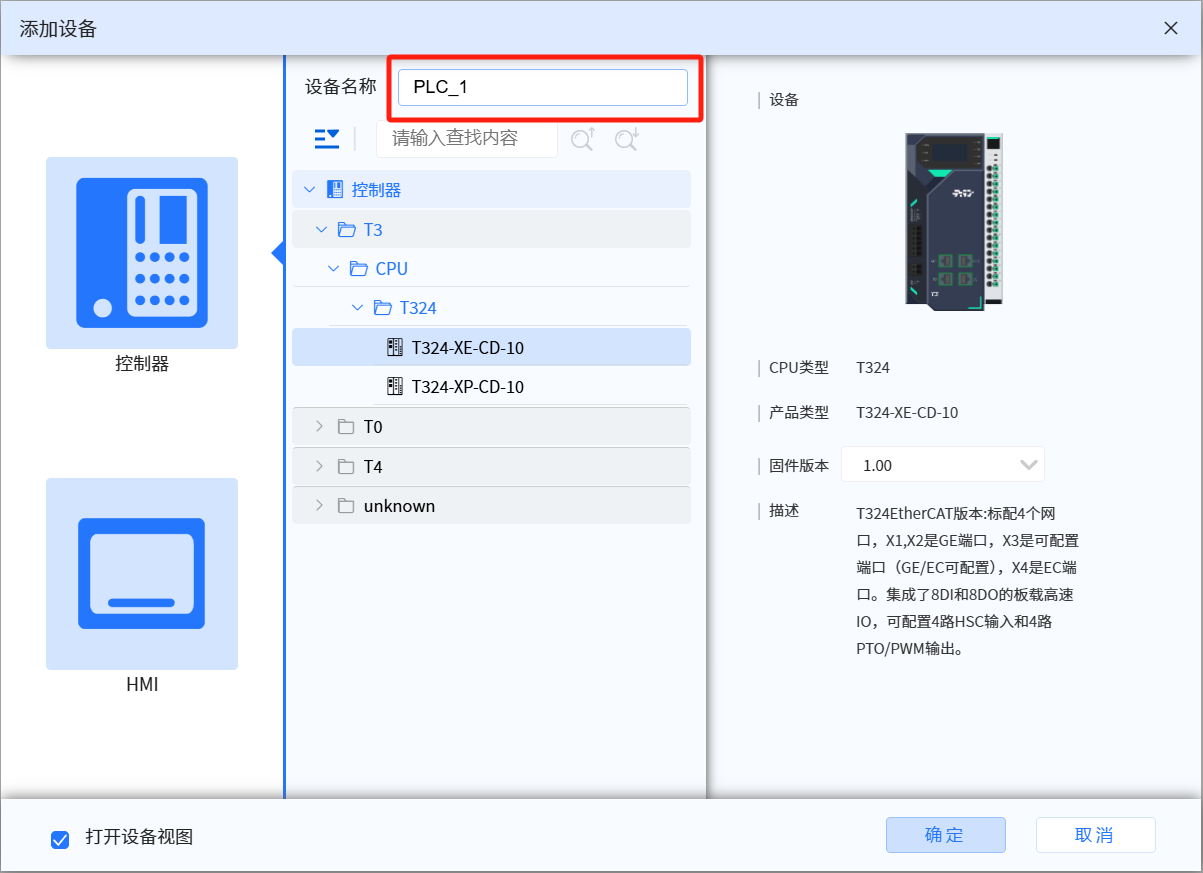Click the T324-XE-CD-10 module icon

[395, 347]
